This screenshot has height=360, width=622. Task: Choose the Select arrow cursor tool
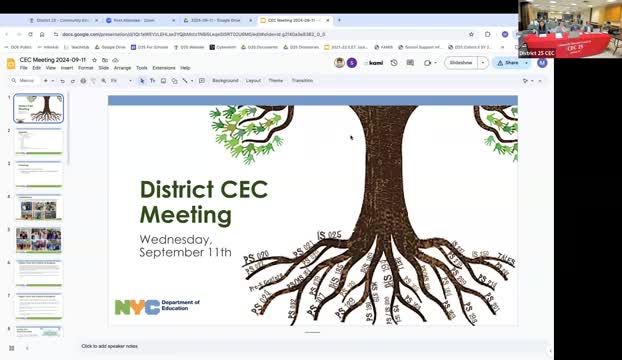[142, 81]
